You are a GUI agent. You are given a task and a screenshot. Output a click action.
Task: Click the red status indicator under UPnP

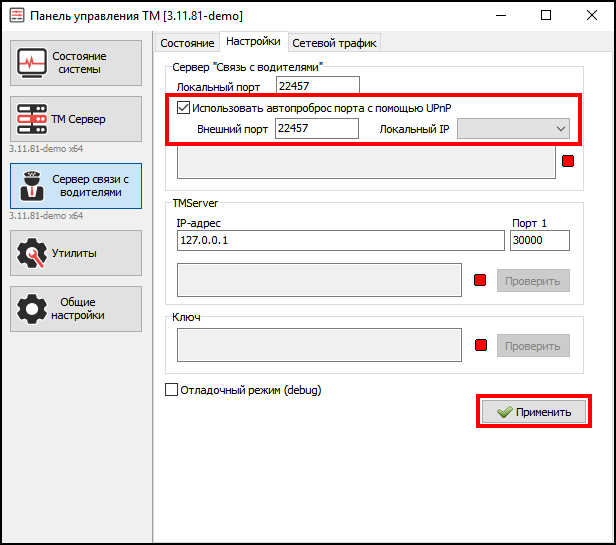tap(568, 162)
